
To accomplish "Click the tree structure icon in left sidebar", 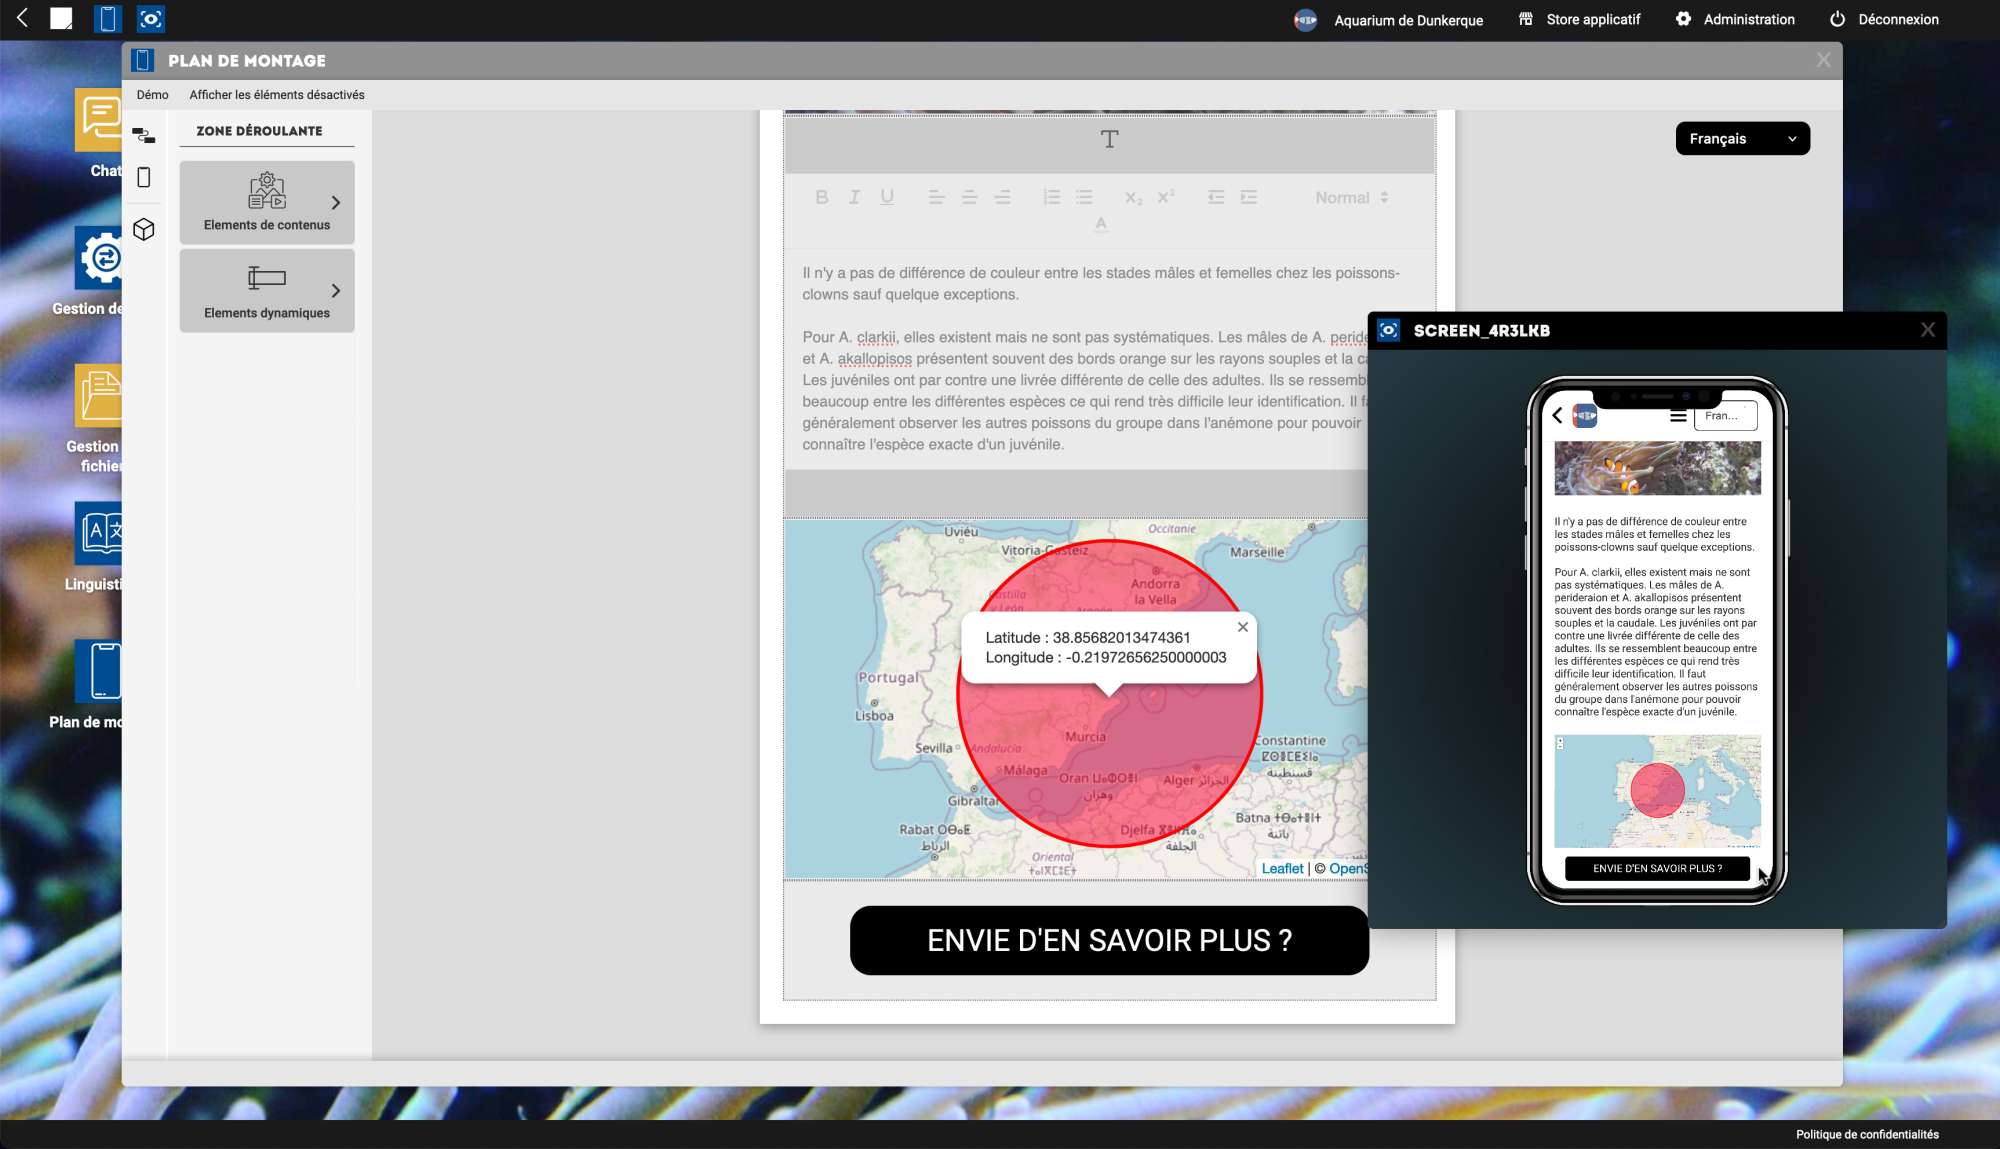I will click(x=144, y=135).
